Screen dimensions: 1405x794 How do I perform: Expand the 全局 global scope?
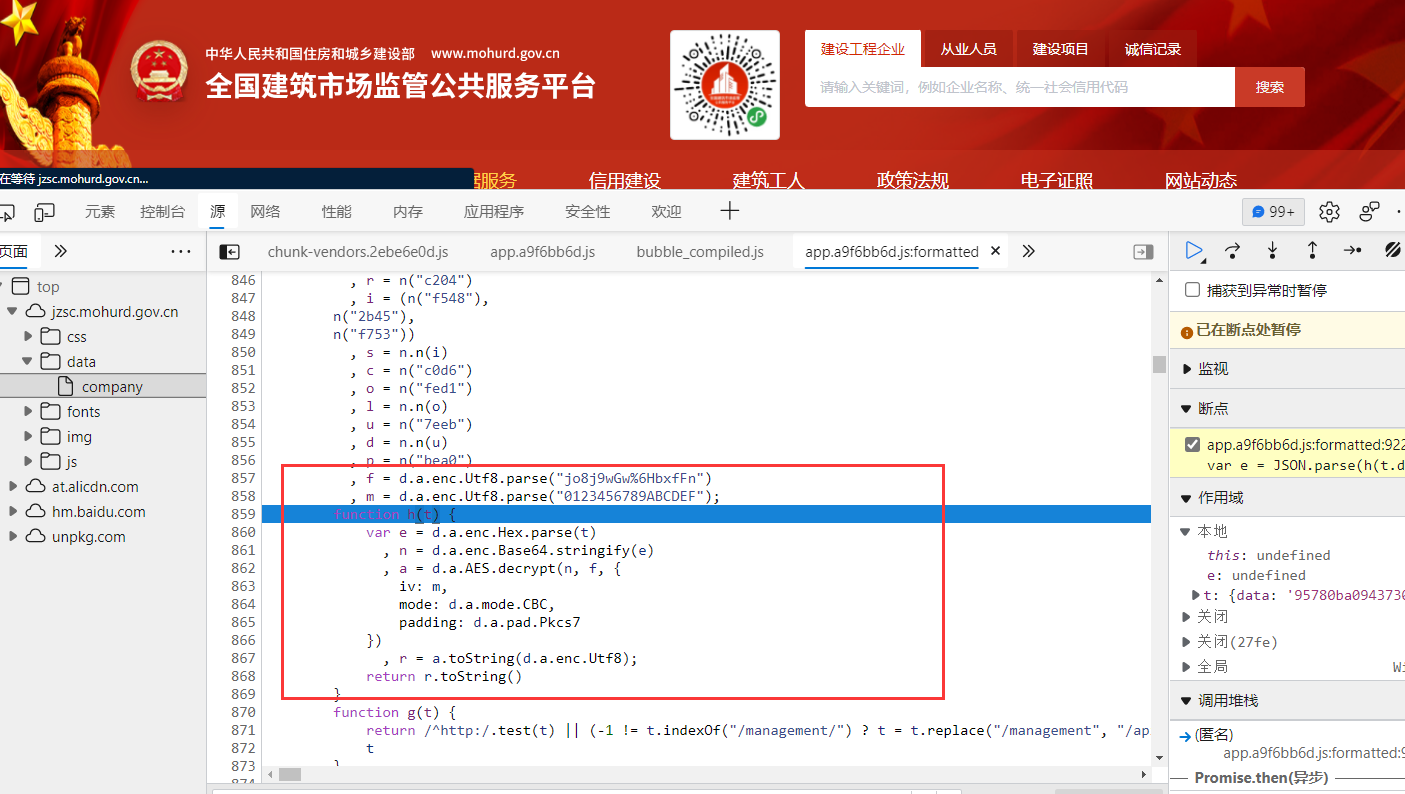click(1185, 667)
